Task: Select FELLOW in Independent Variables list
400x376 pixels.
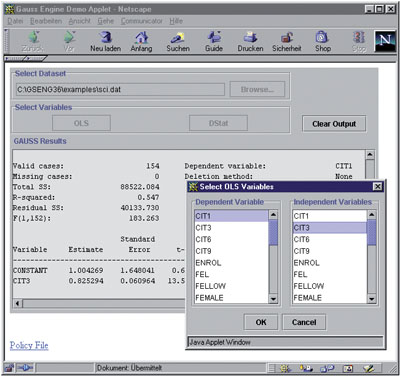Action: pyautogui.click(x=330, y=286)
